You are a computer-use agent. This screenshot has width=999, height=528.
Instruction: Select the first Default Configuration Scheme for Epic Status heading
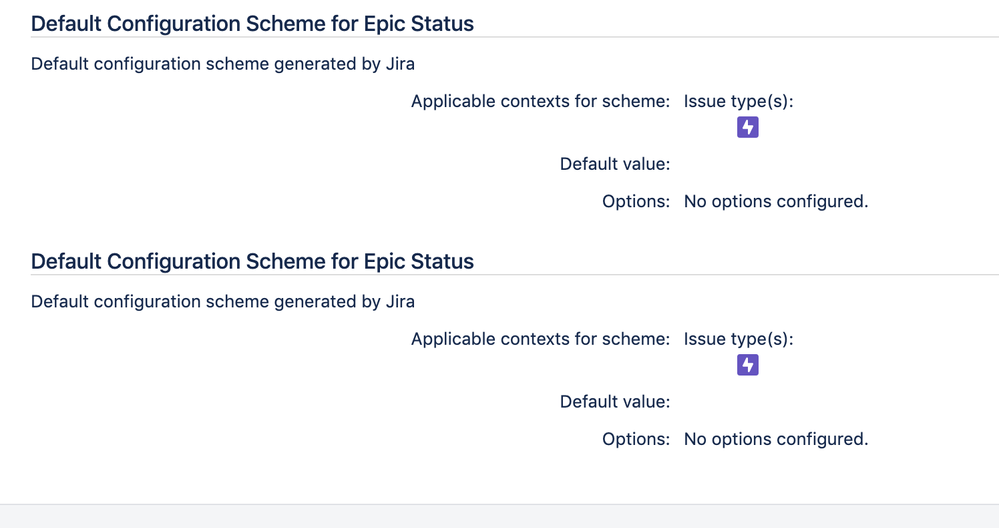pyautogui.click(x=252, y=24)
